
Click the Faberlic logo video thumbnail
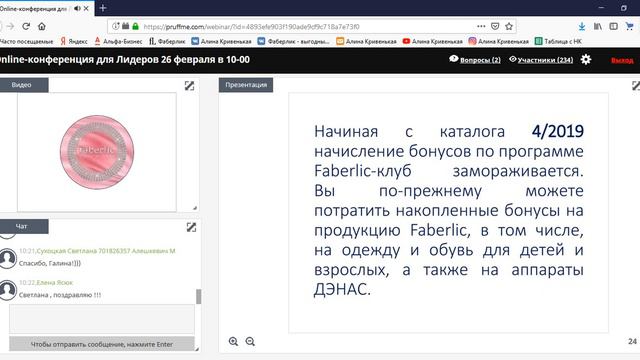pos(97,152)
